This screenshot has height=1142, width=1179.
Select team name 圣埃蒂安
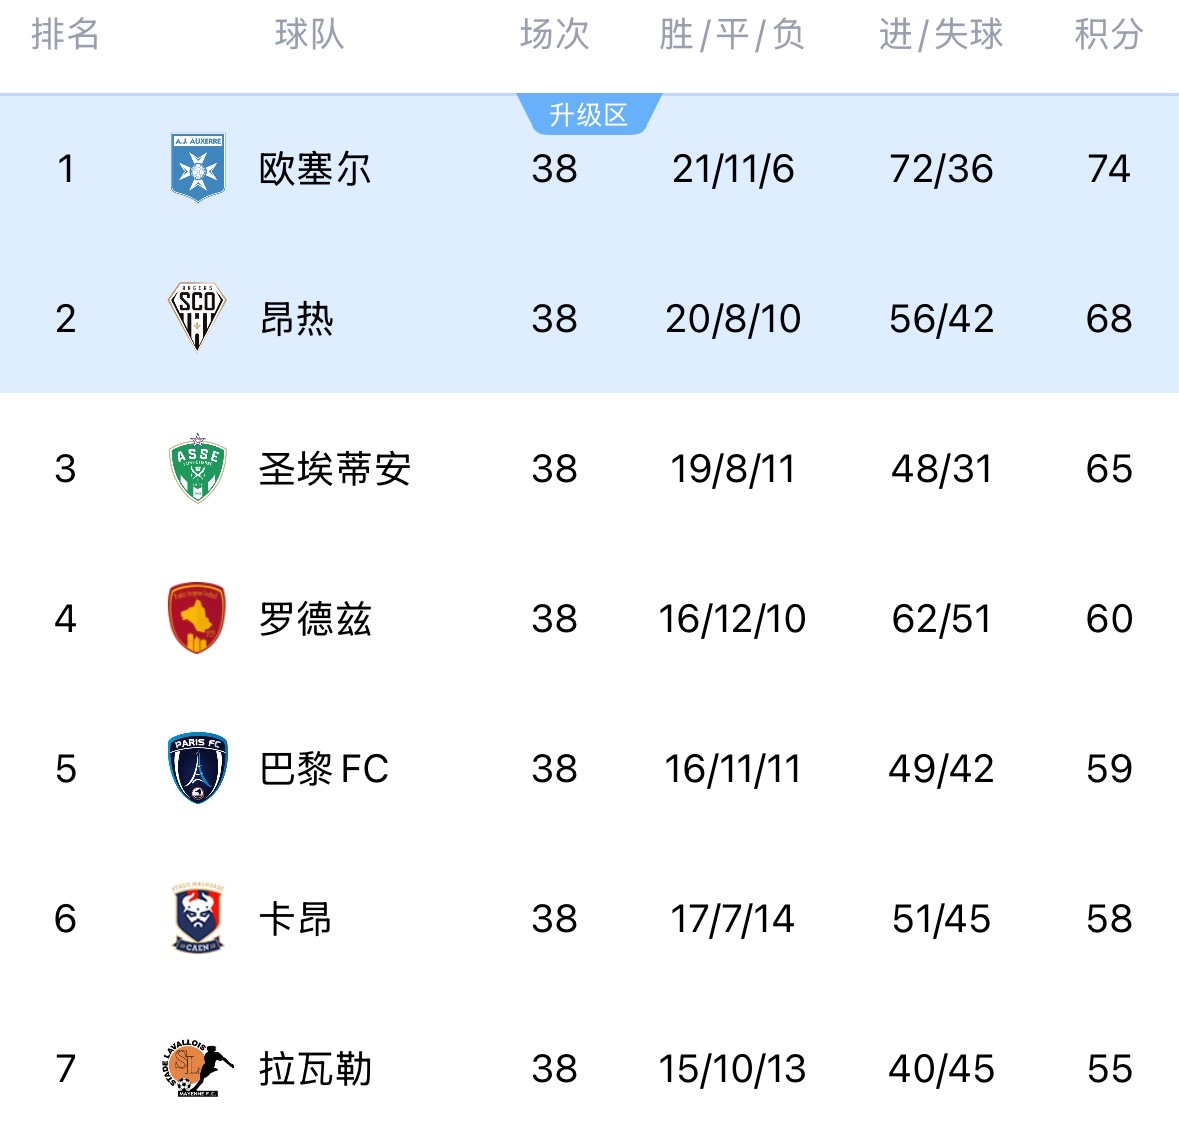pos(335,469)
